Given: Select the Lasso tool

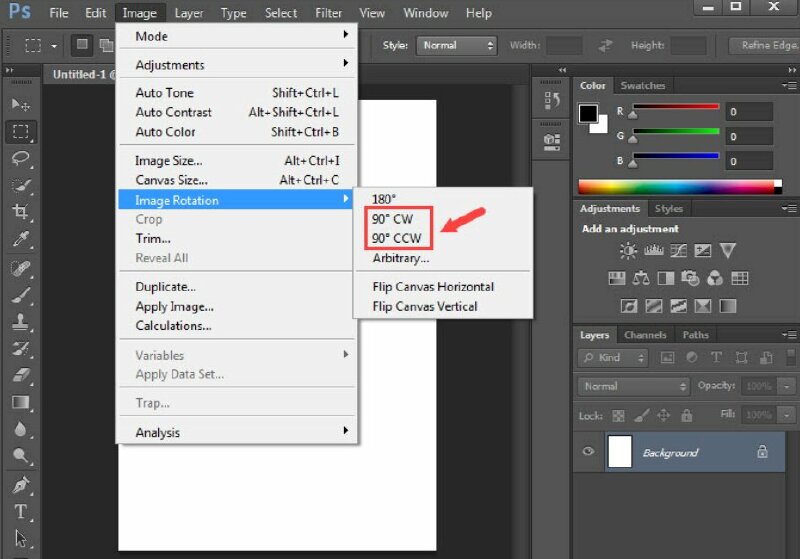Looking at the screenshot, I should pos(20,159).
